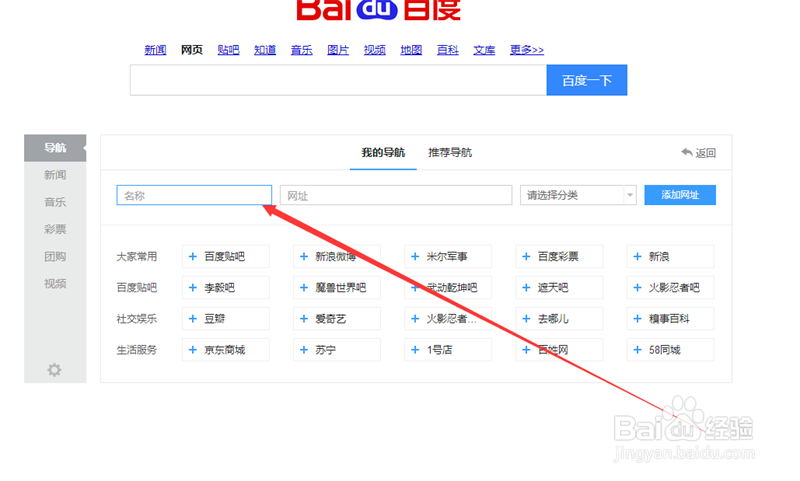Viewport: 800px width, 481px height.
Task: Click the plus icon next to 爱奇艺
Action: point(304,319)
